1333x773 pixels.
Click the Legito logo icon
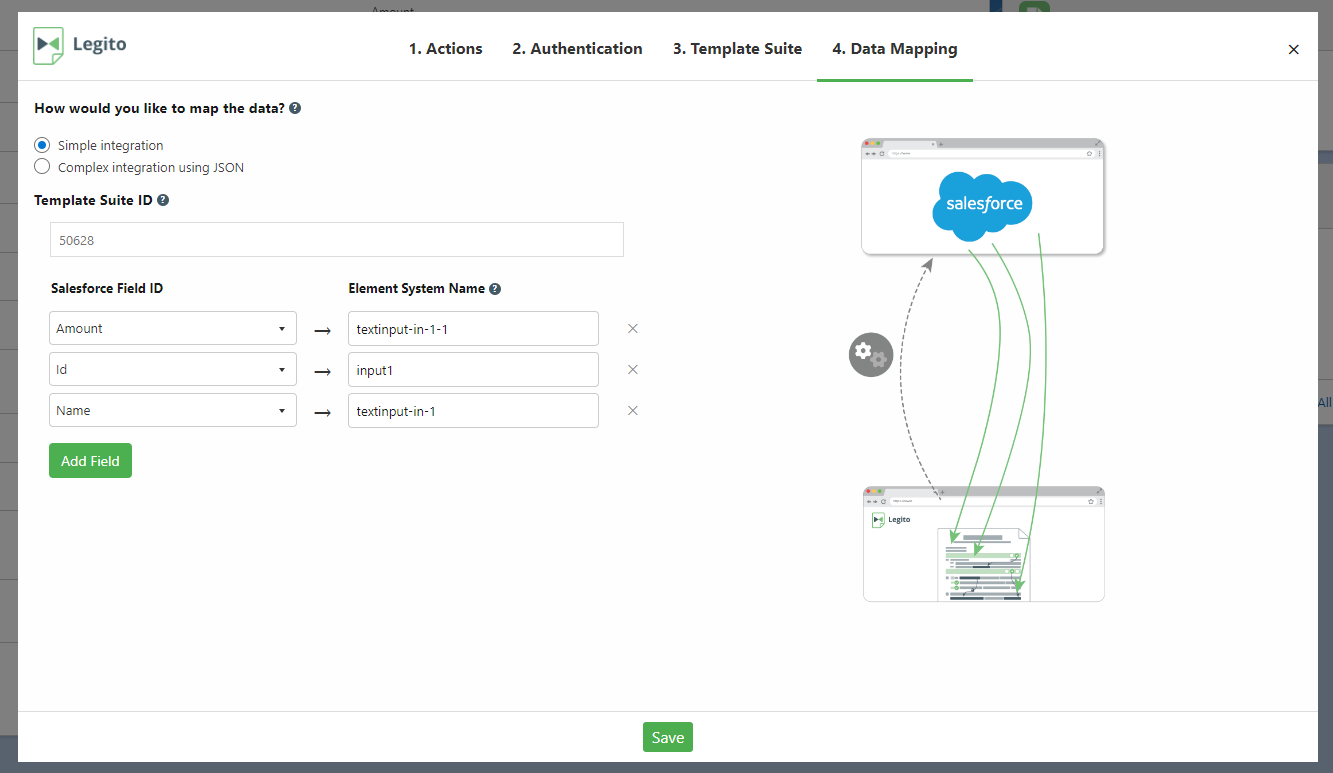tap(48, 45)
